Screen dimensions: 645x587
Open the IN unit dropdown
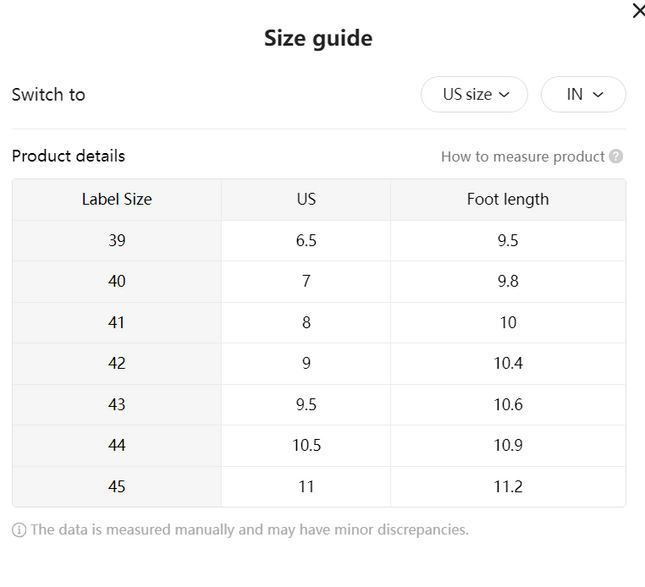click(x=583, y=94)
